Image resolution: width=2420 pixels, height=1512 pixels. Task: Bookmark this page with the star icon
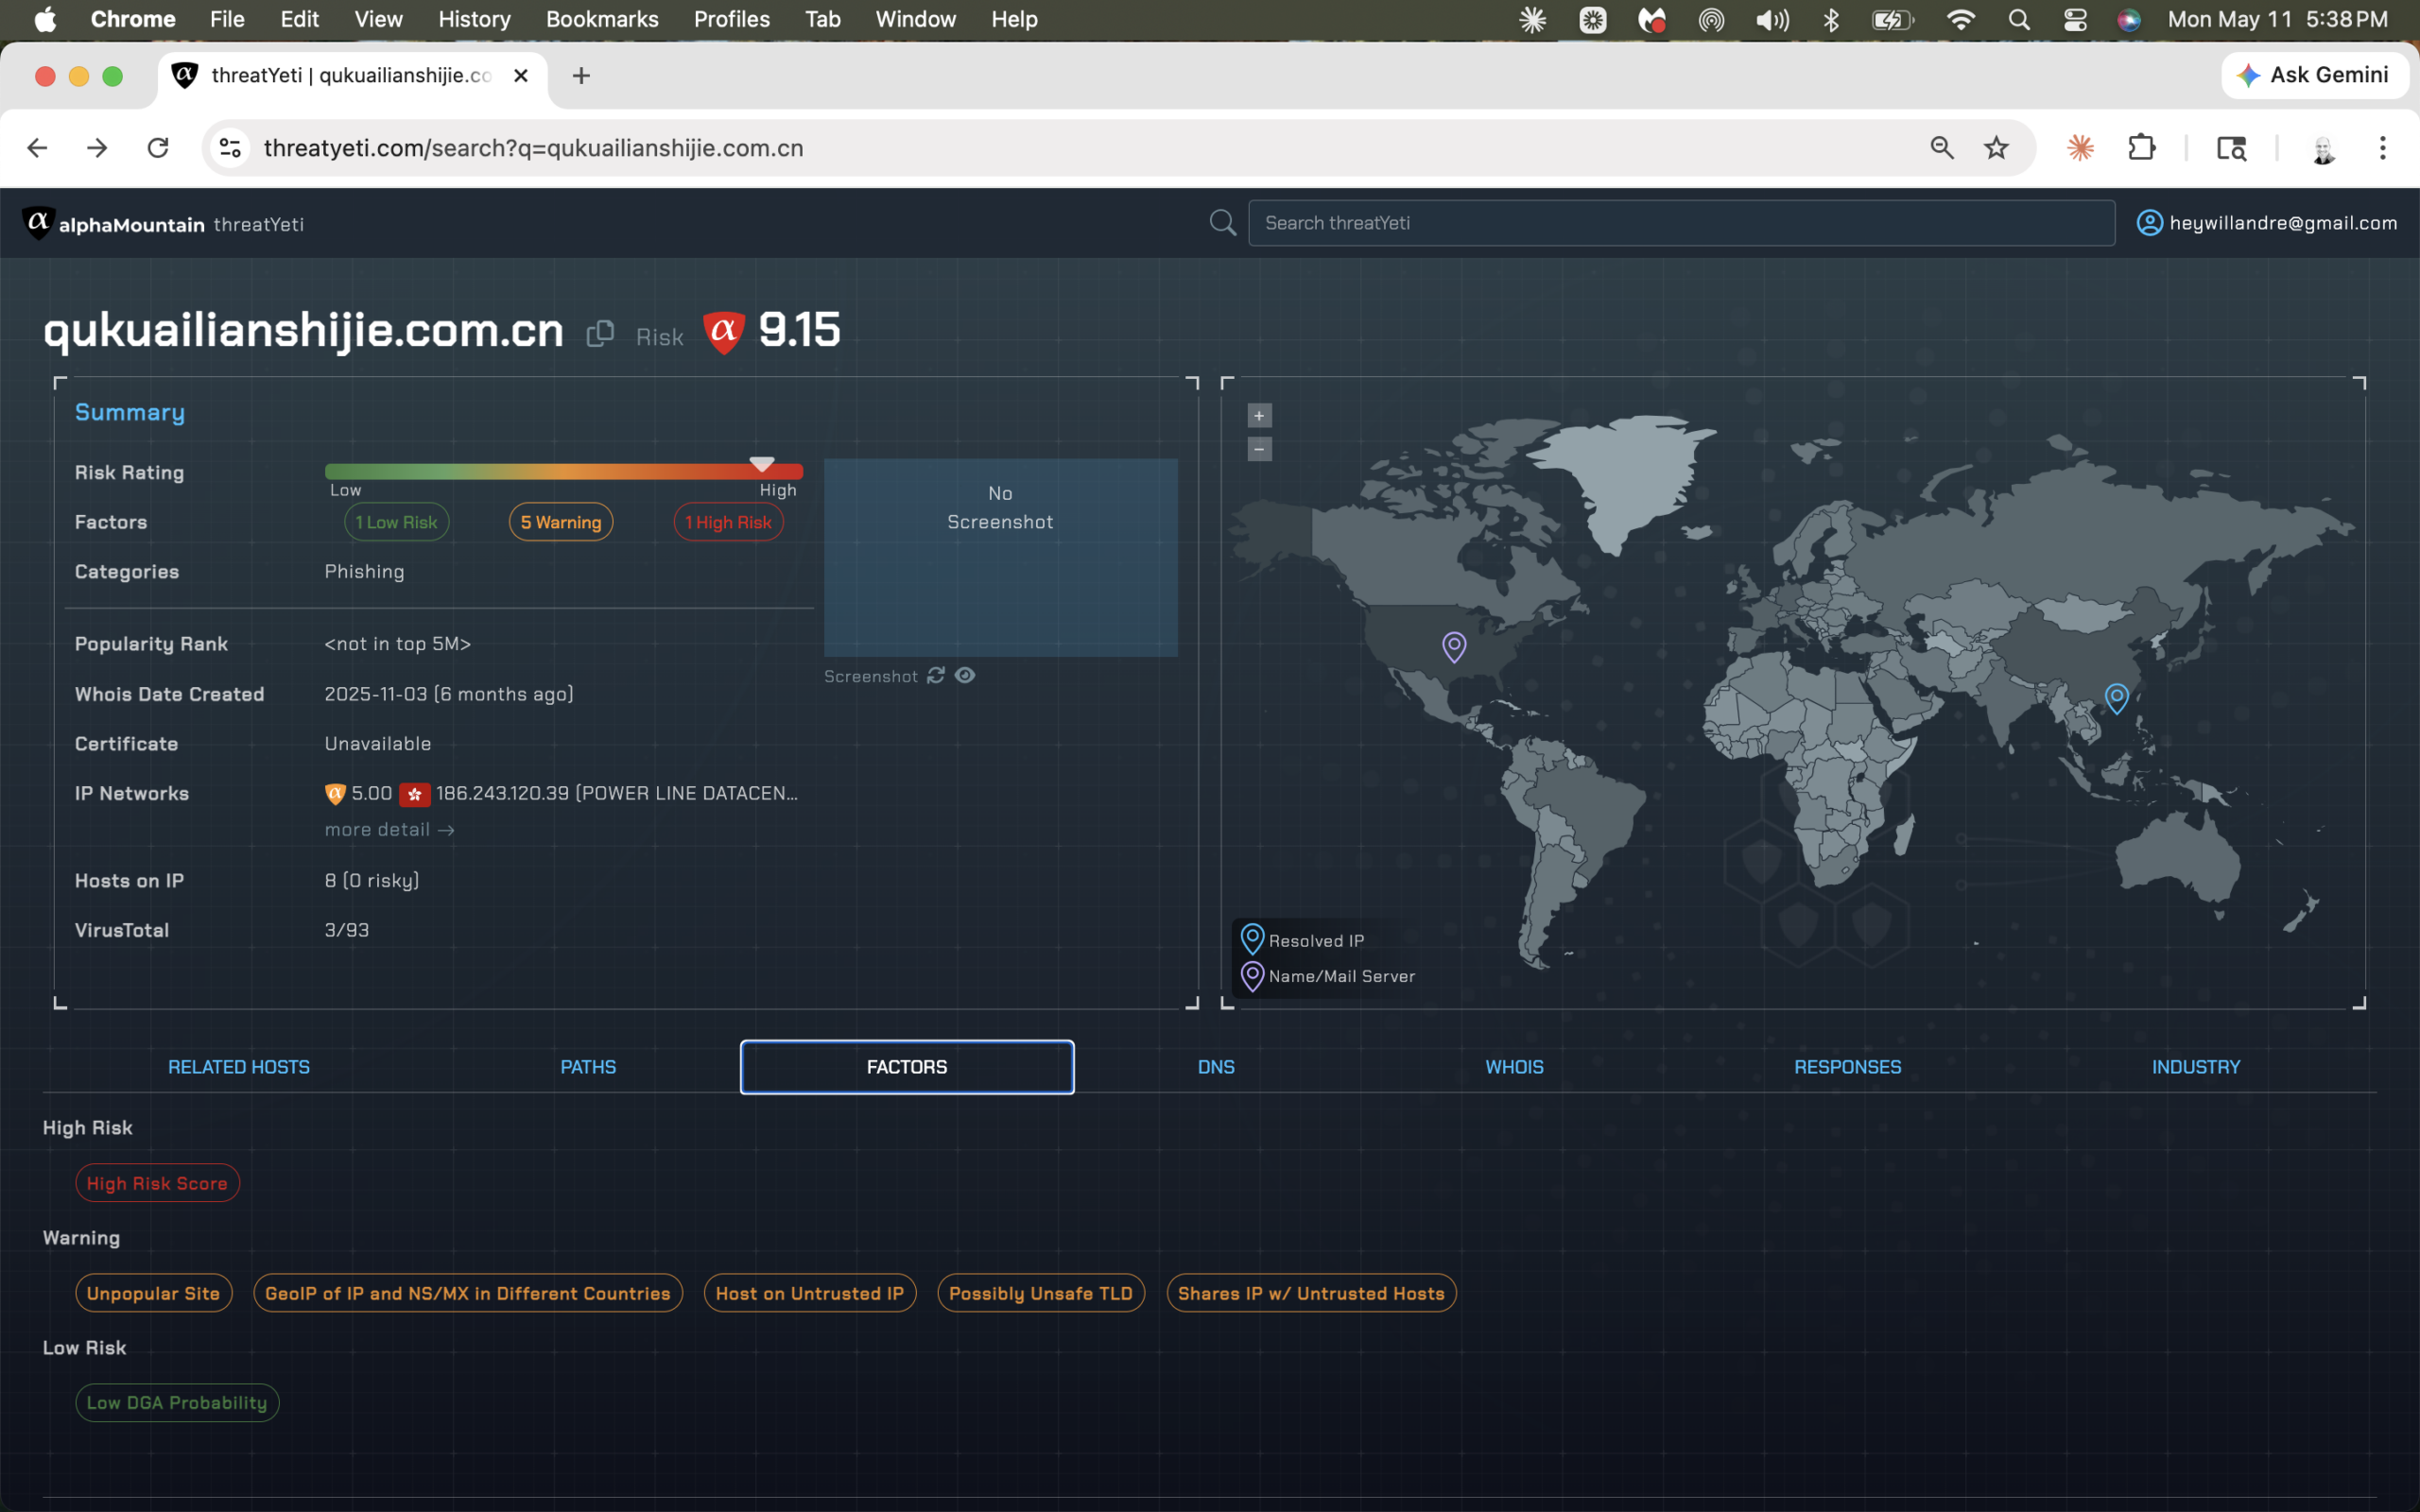1996,148
